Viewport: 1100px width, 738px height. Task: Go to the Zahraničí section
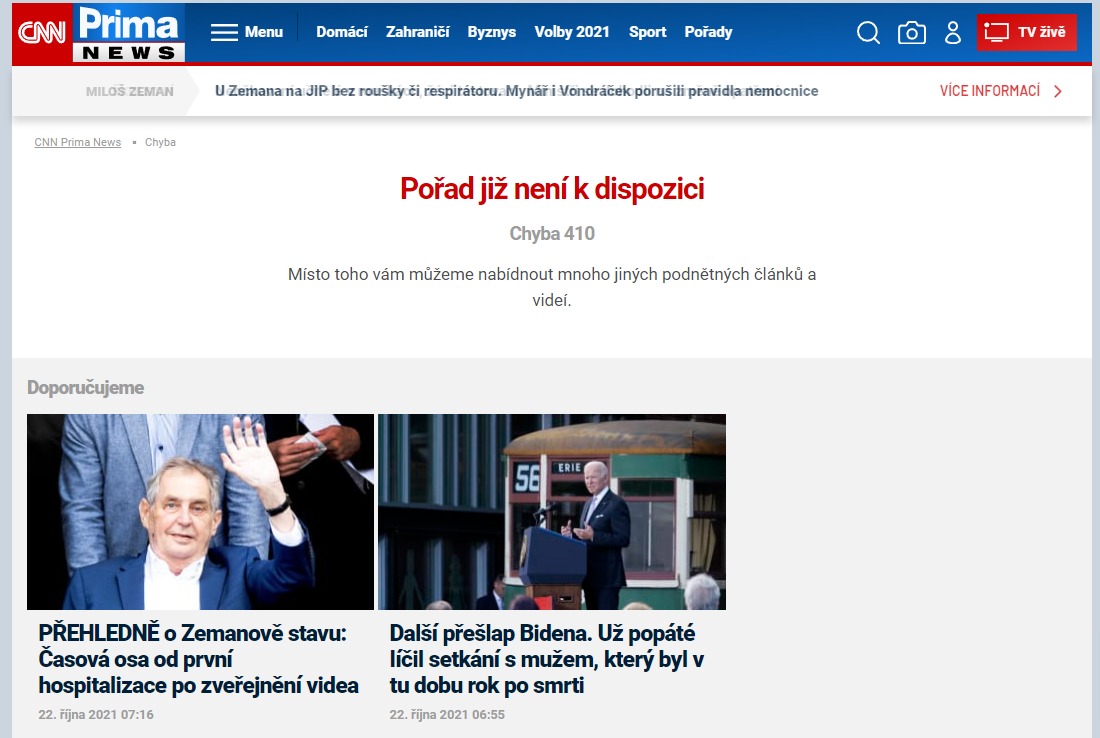(x=417, y=32)
